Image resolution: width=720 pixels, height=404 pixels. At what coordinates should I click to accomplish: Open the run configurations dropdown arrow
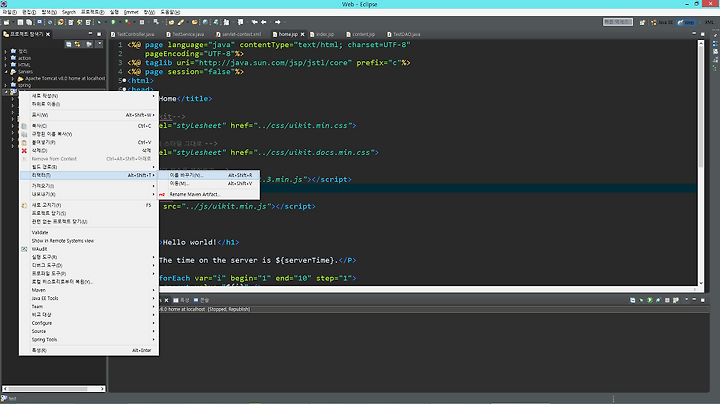point(119,22)
